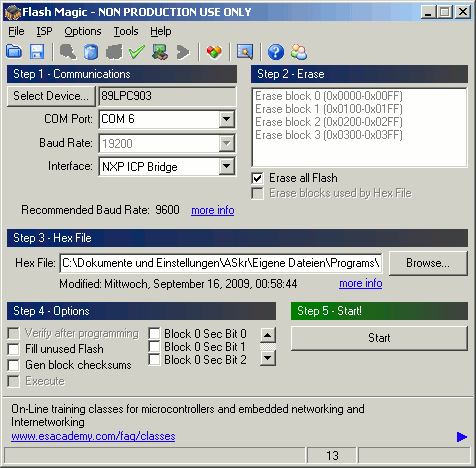476x468 pixels.
Task: Open the Tools menu
Action: click(x=126, y=31)
